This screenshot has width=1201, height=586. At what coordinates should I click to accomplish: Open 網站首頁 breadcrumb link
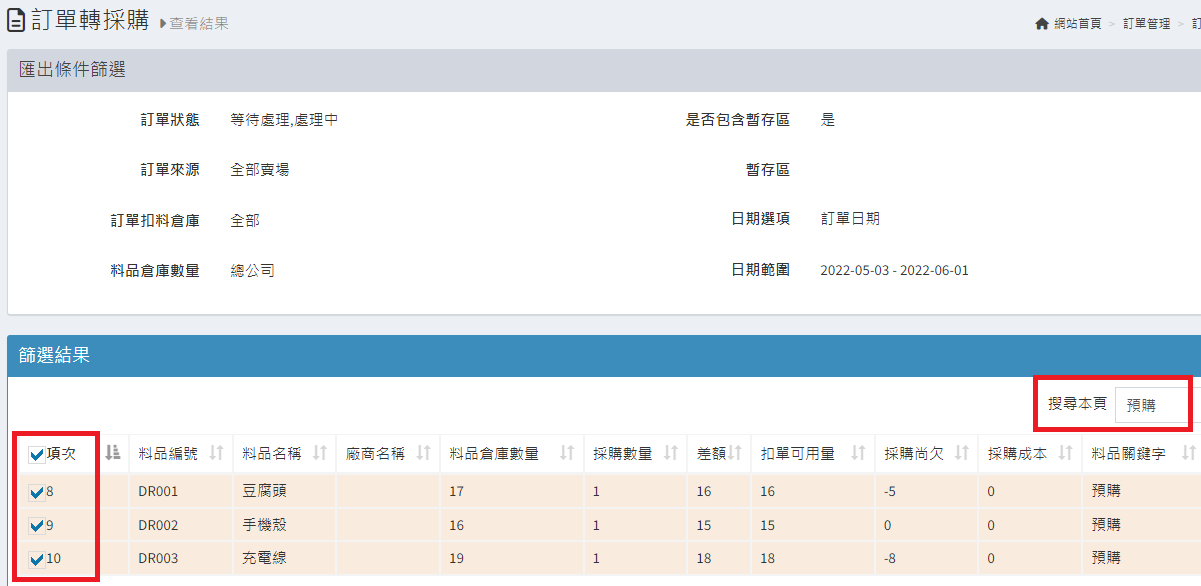click(1077, 23)
